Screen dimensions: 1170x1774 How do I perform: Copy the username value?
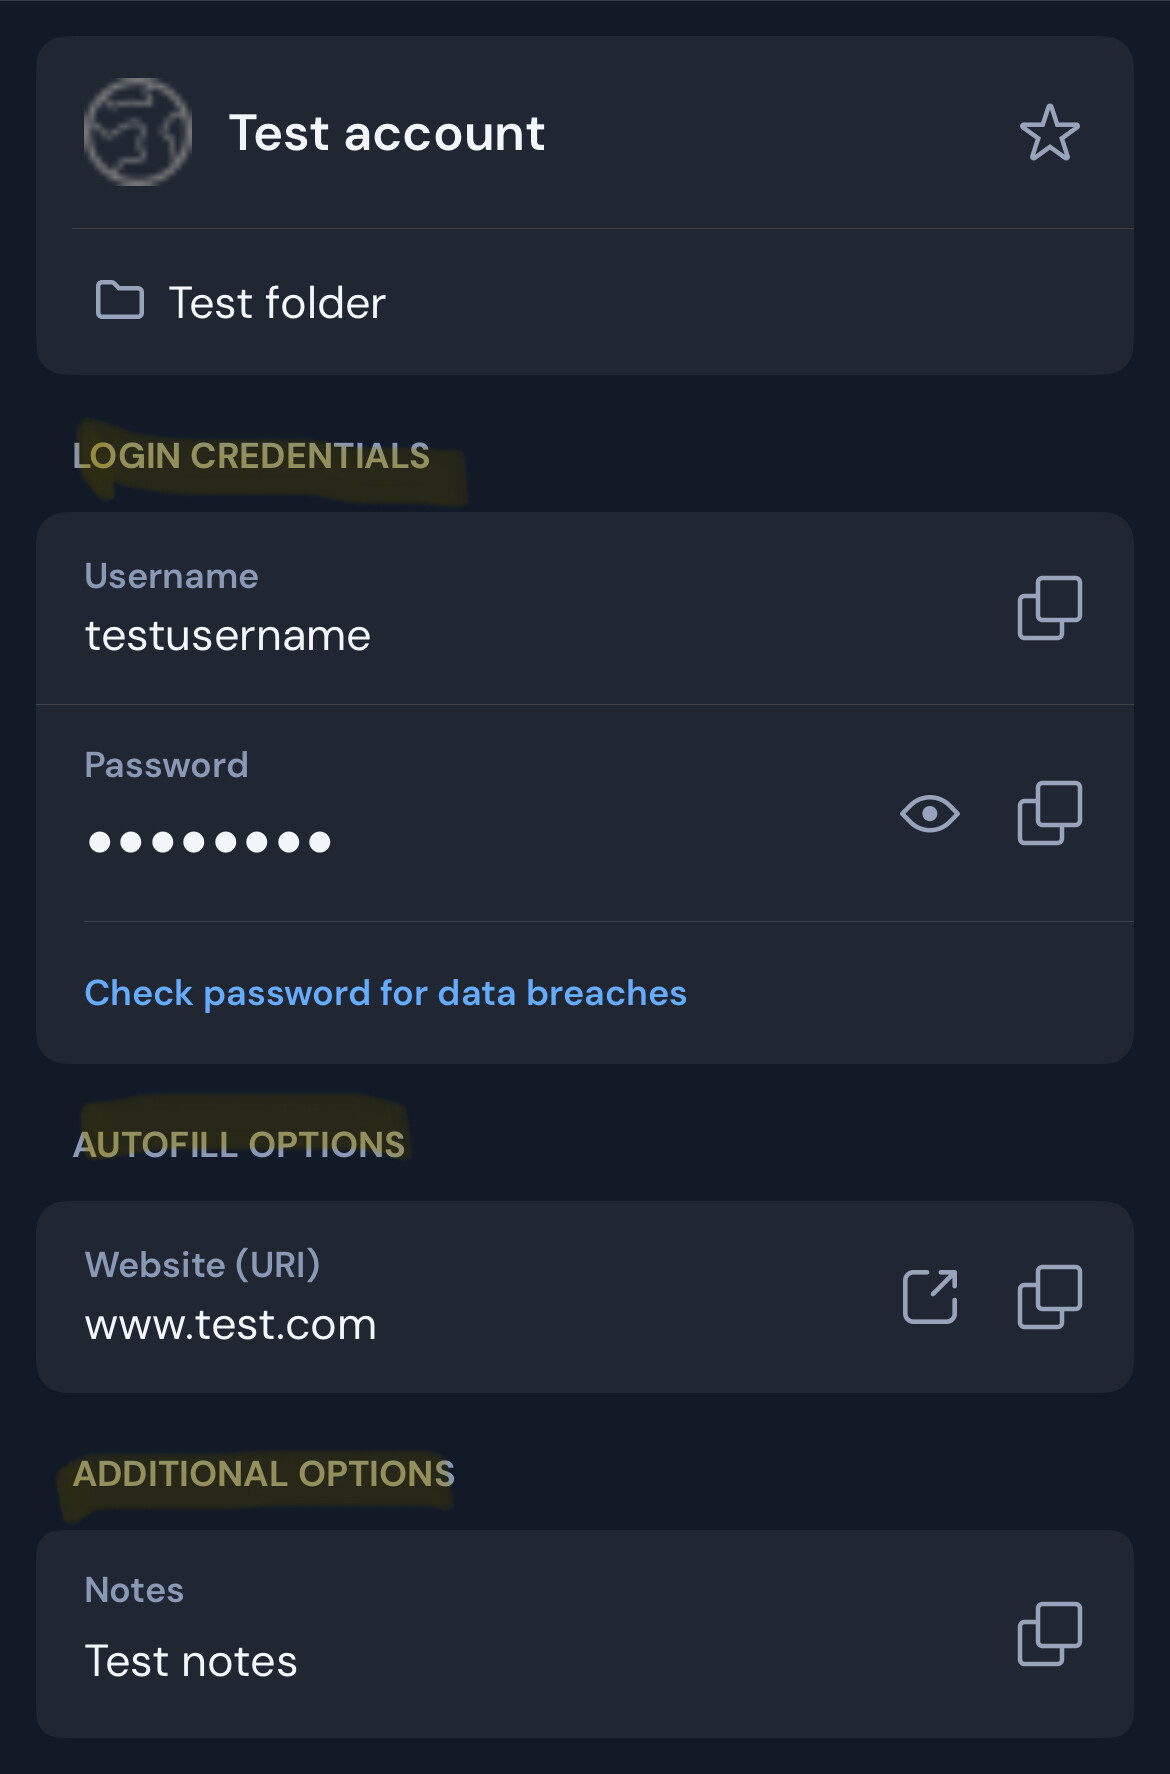click(x=1049, y=607)
